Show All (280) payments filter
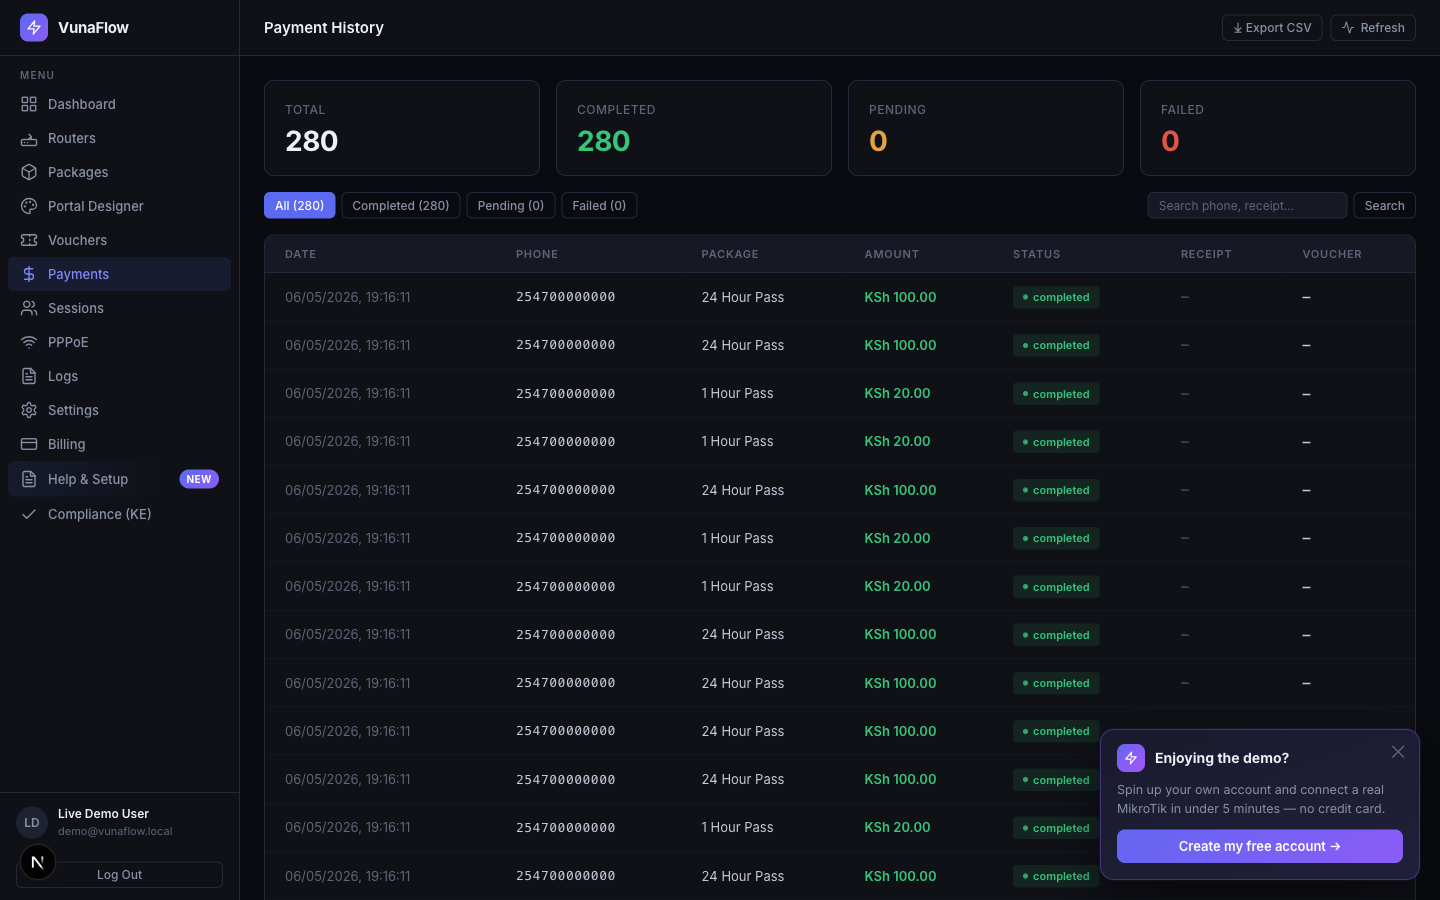The height and width of the screenshot is (900, 1440). (299, 205)
